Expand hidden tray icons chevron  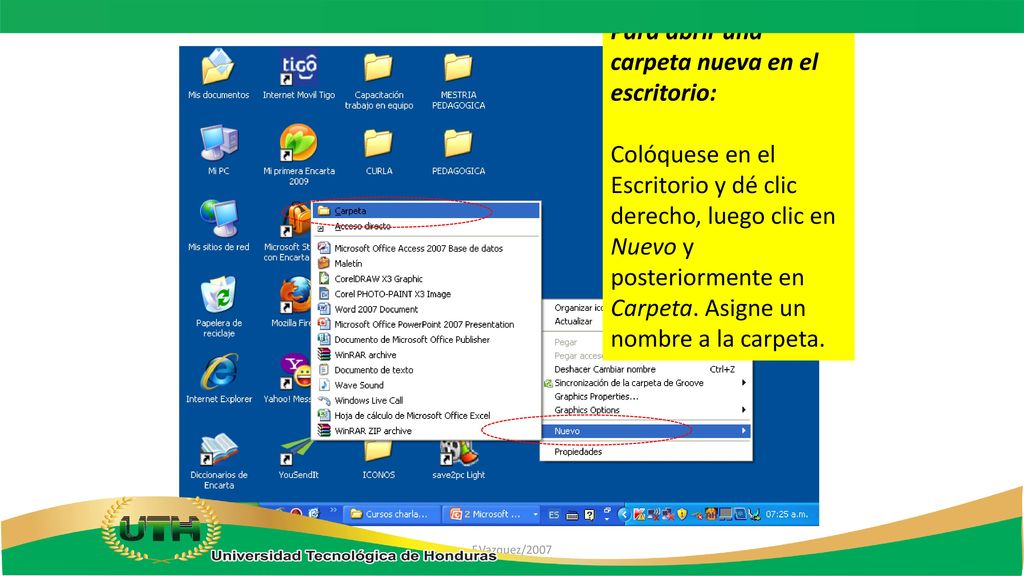pos(623,515)
